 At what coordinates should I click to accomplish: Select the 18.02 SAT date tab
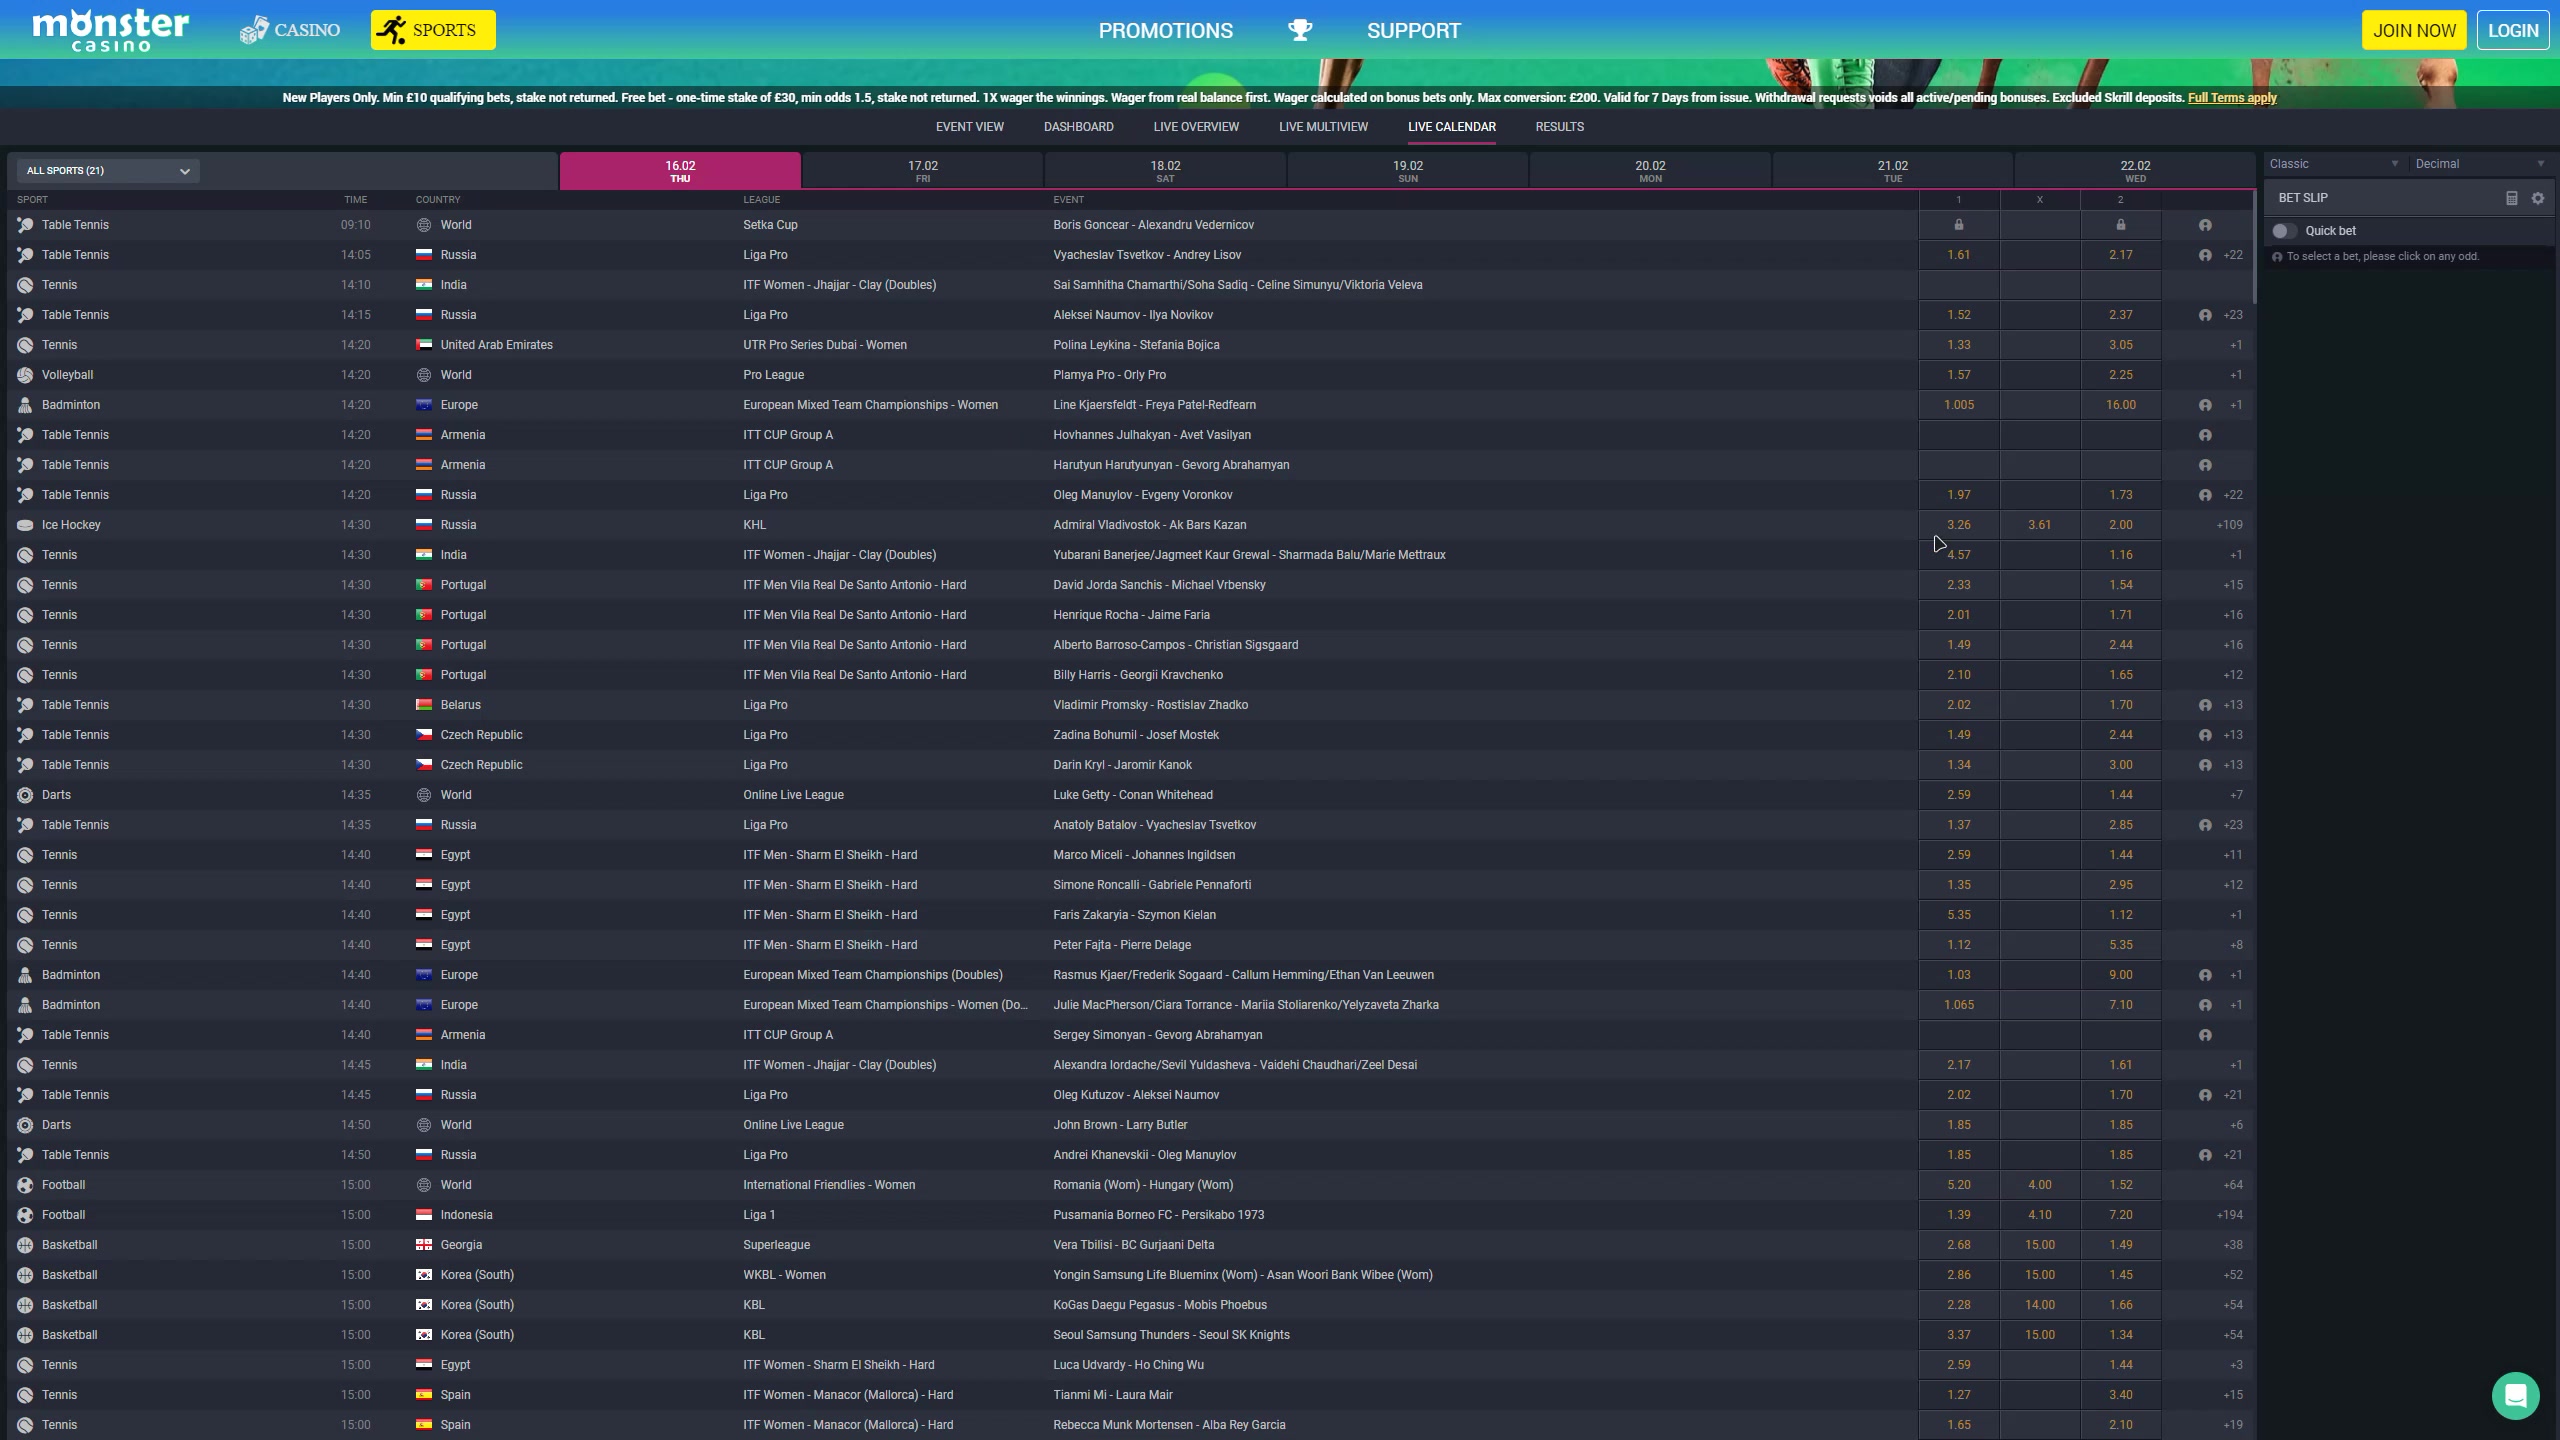click(x=1165, y=171)
